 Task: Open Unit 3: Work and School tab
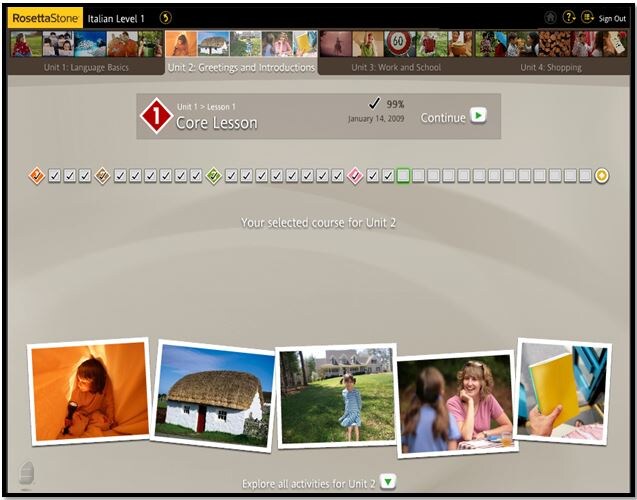(x=396, y=67)
